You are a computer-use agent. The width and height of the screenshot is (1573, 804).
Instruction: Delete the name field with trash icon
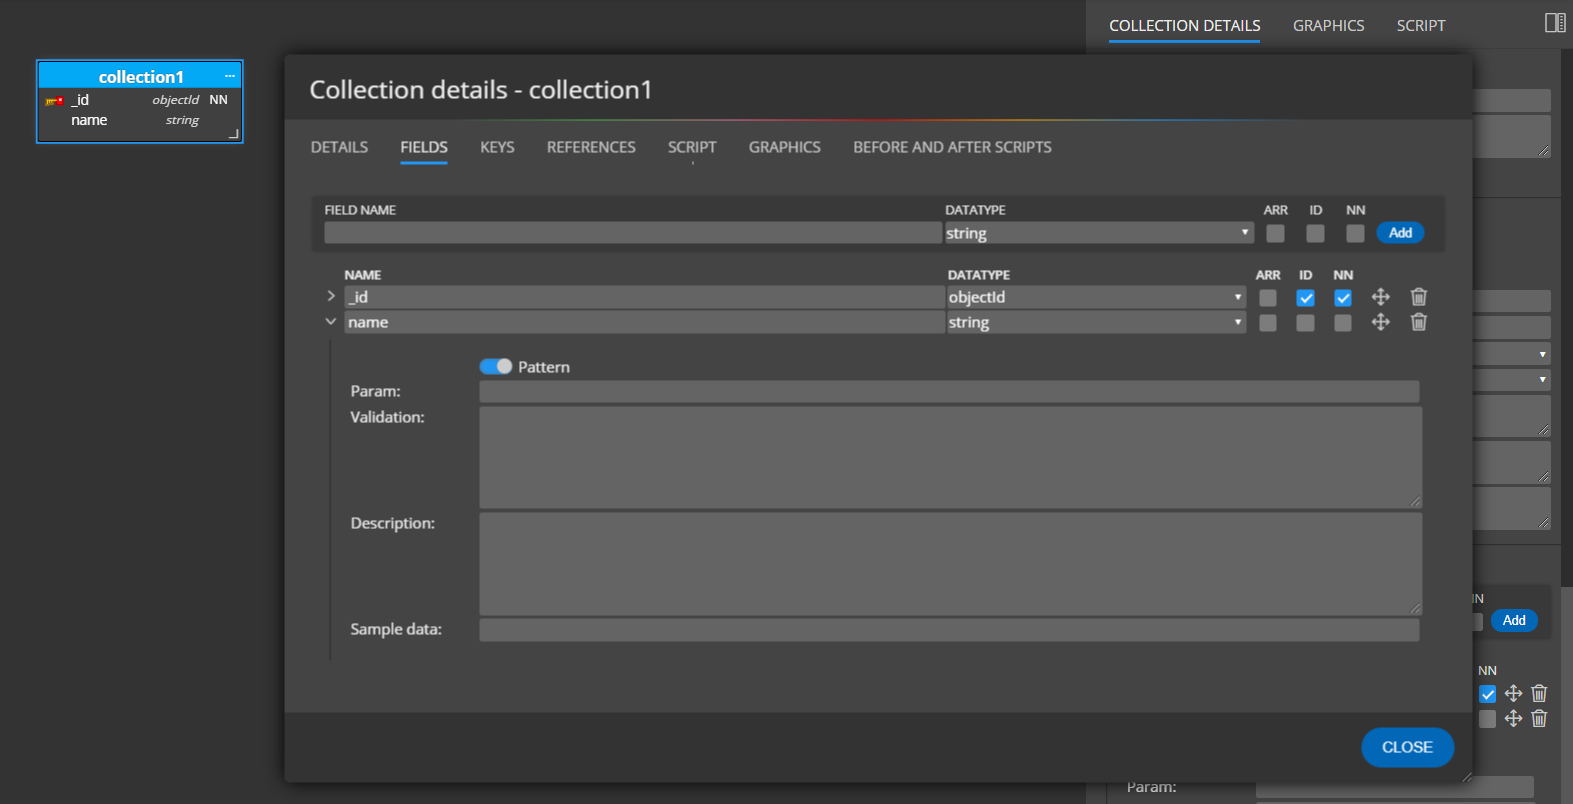click(x=1419, y=322)
